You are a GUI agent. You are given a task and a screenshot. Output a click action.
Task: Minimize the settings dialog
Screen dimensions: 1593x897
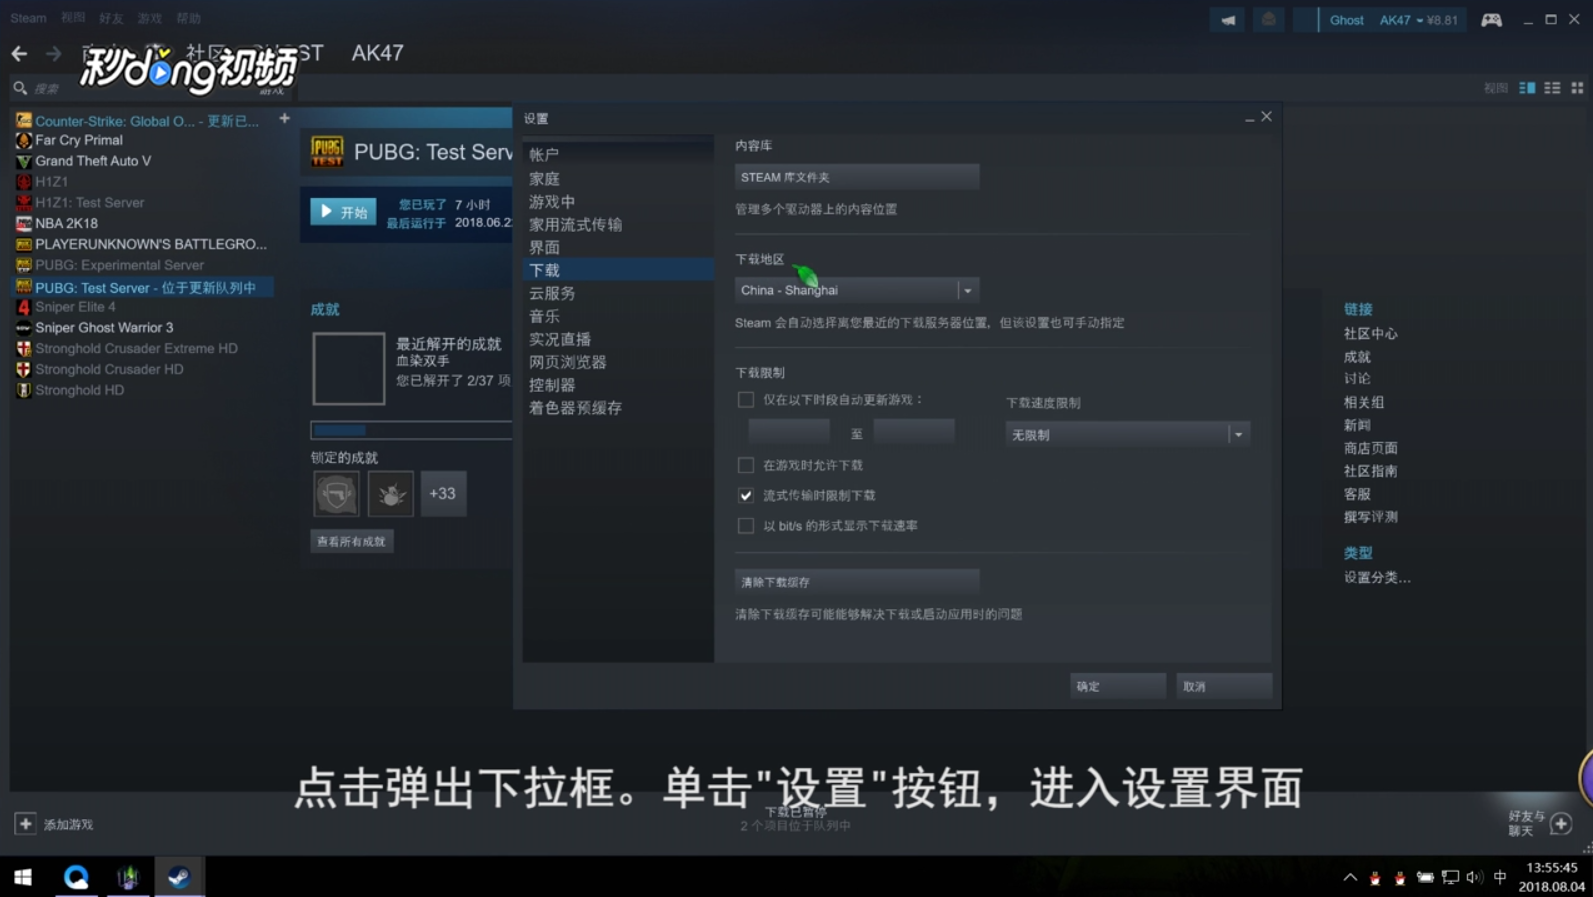[x=1249, y=118]
